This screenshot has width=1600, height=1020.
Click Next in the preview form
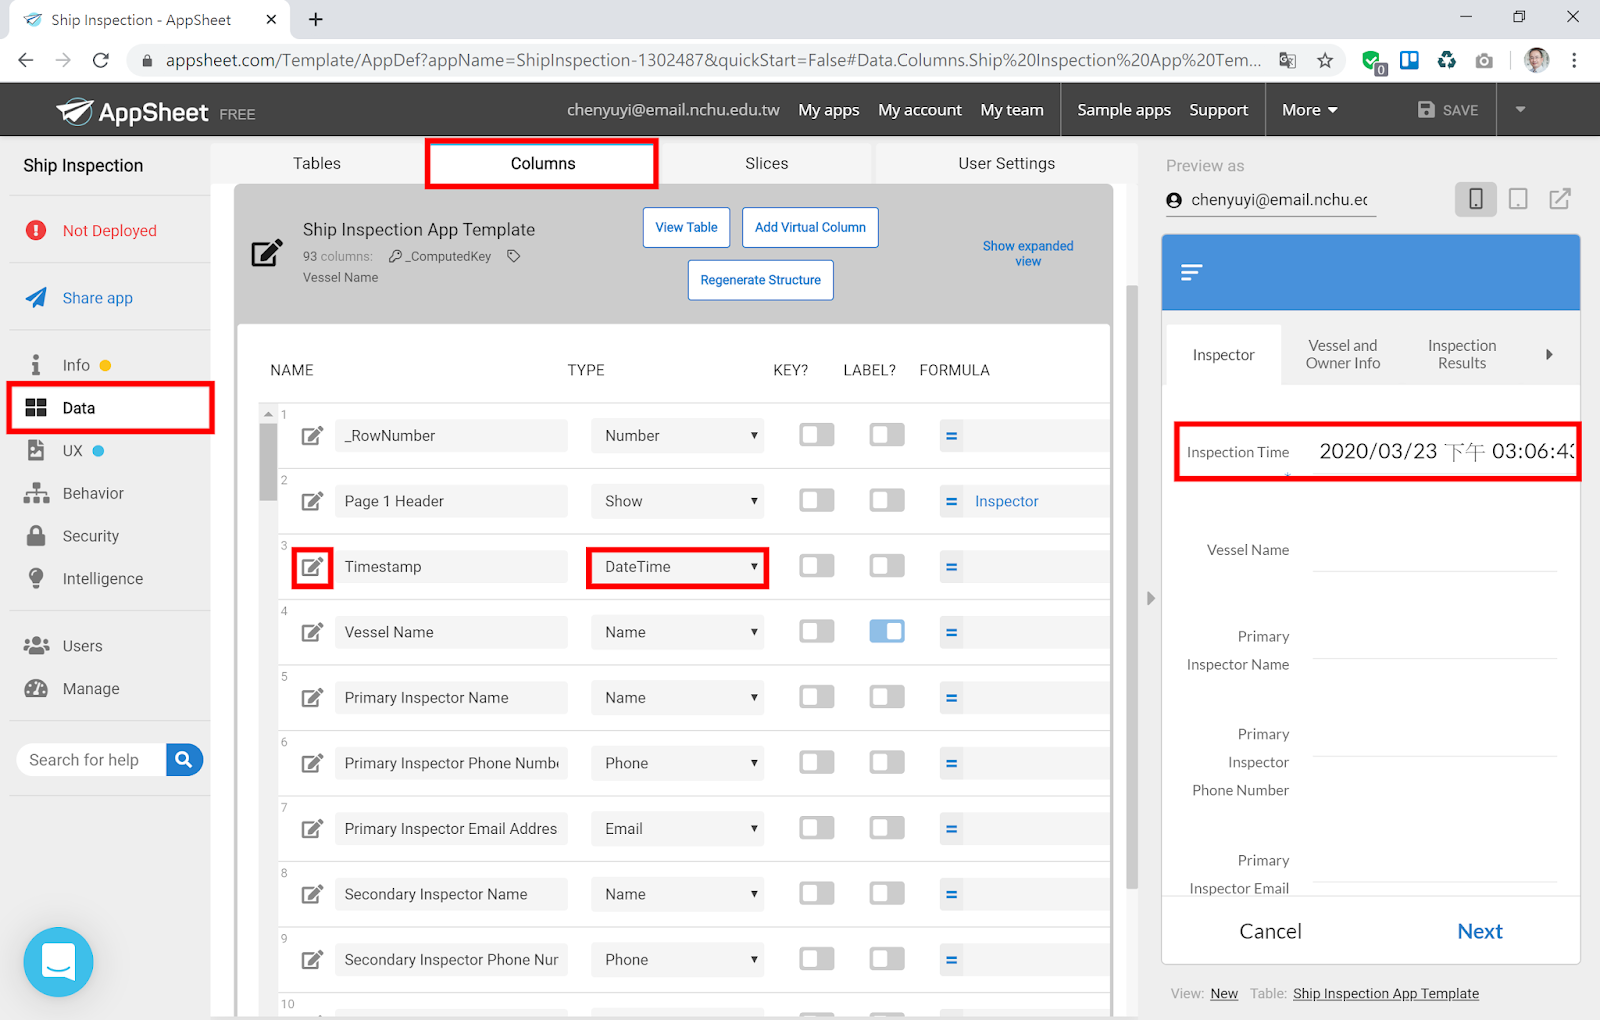click(x=1480, y=931)
